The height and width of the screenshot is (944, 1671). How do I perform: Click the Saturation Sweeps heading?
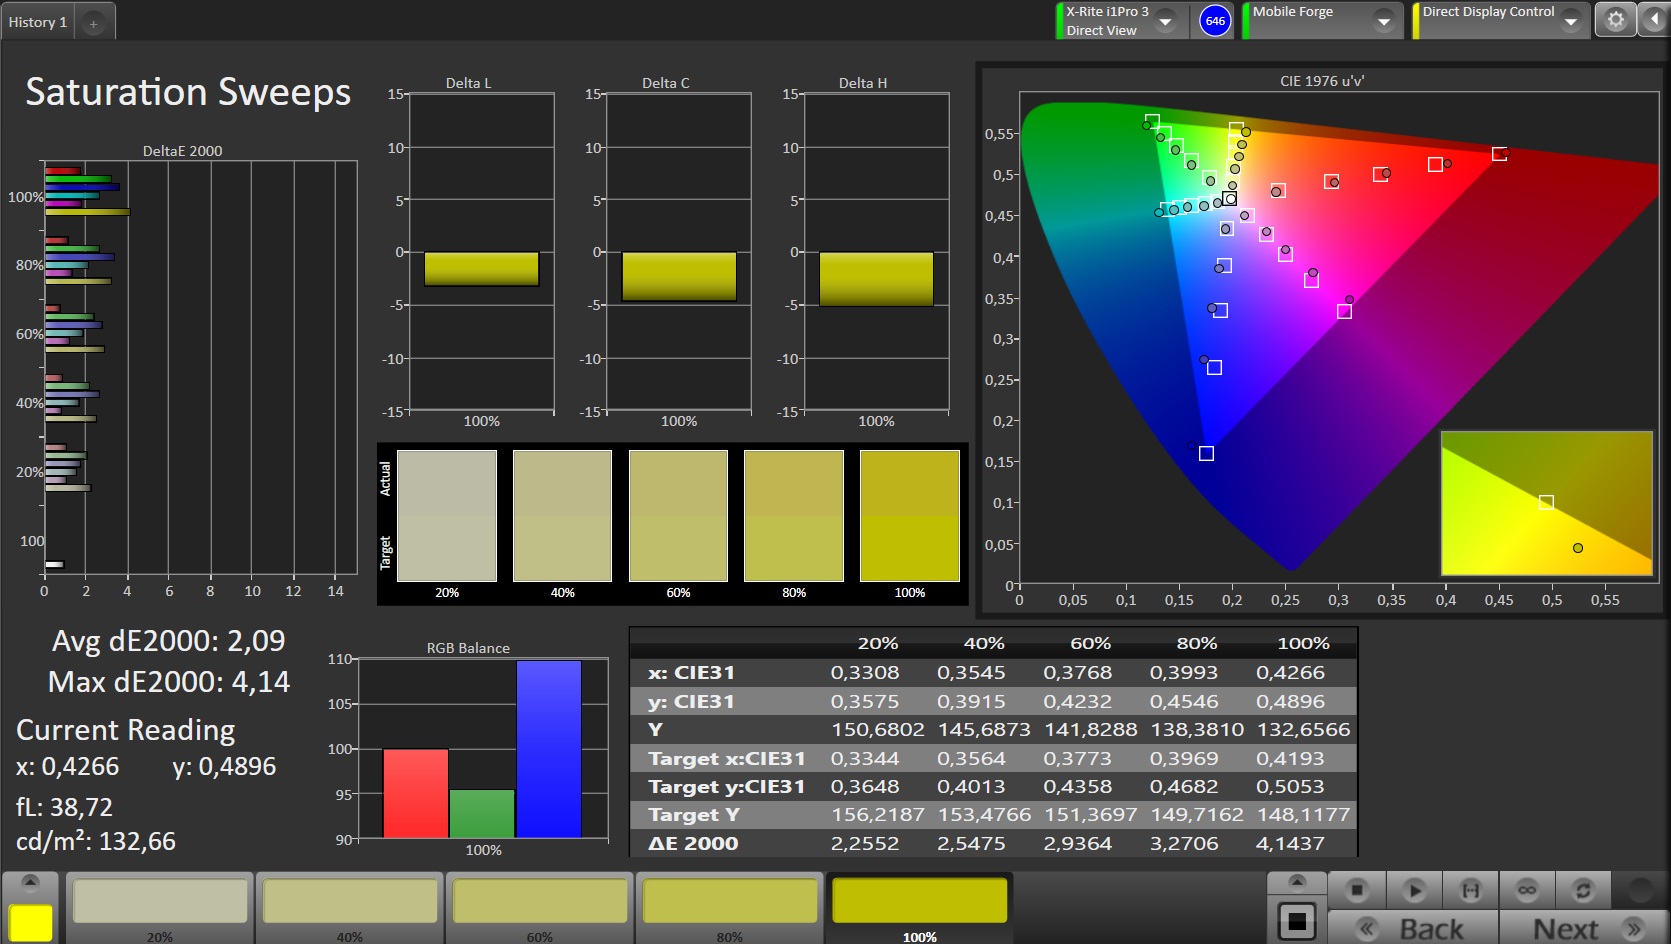click(188, 92)
